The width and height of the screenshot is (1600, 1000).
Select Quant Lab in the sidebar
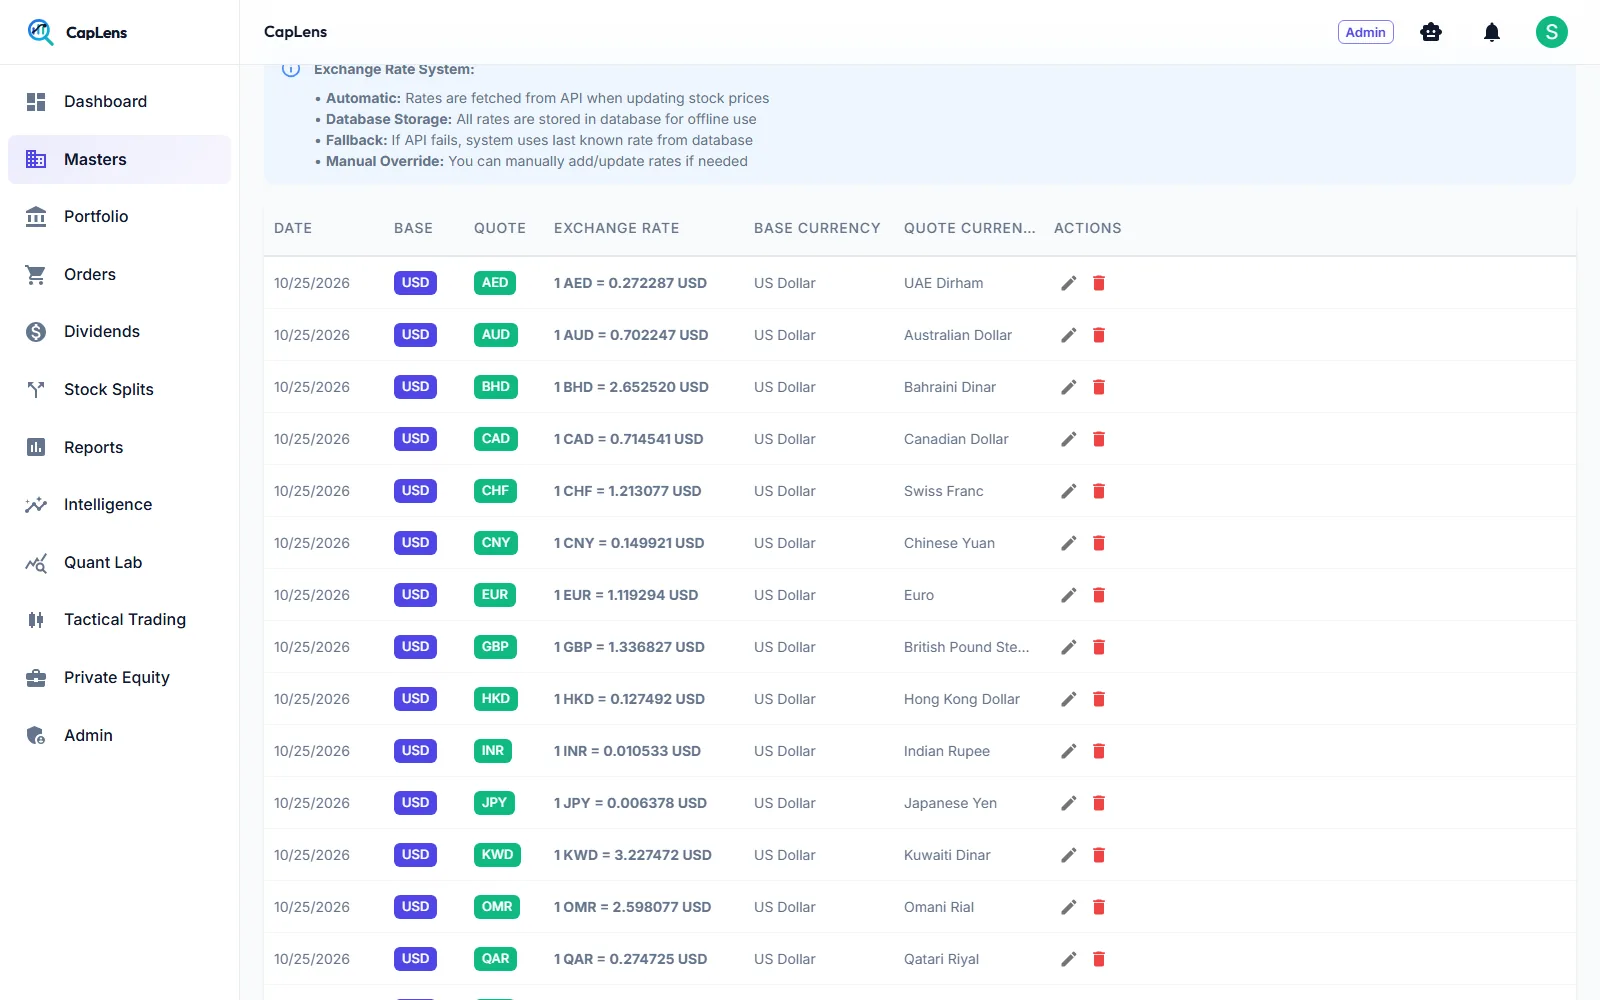click(119, 562)
